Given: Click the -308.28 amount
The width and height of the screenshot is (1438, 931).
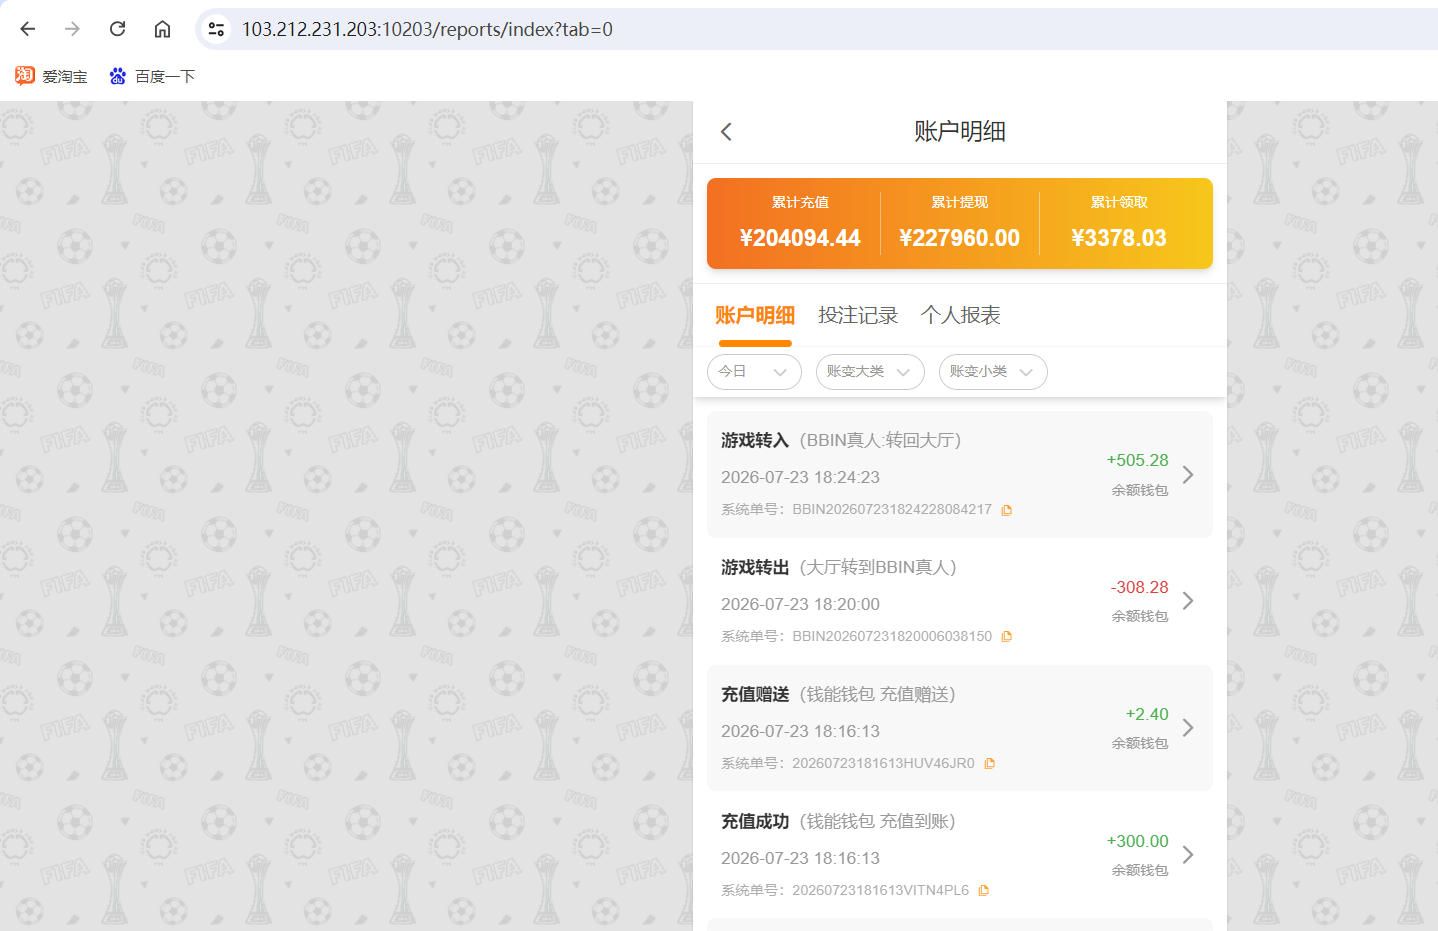Looking at the screenshot, I should pos(1139,587).
